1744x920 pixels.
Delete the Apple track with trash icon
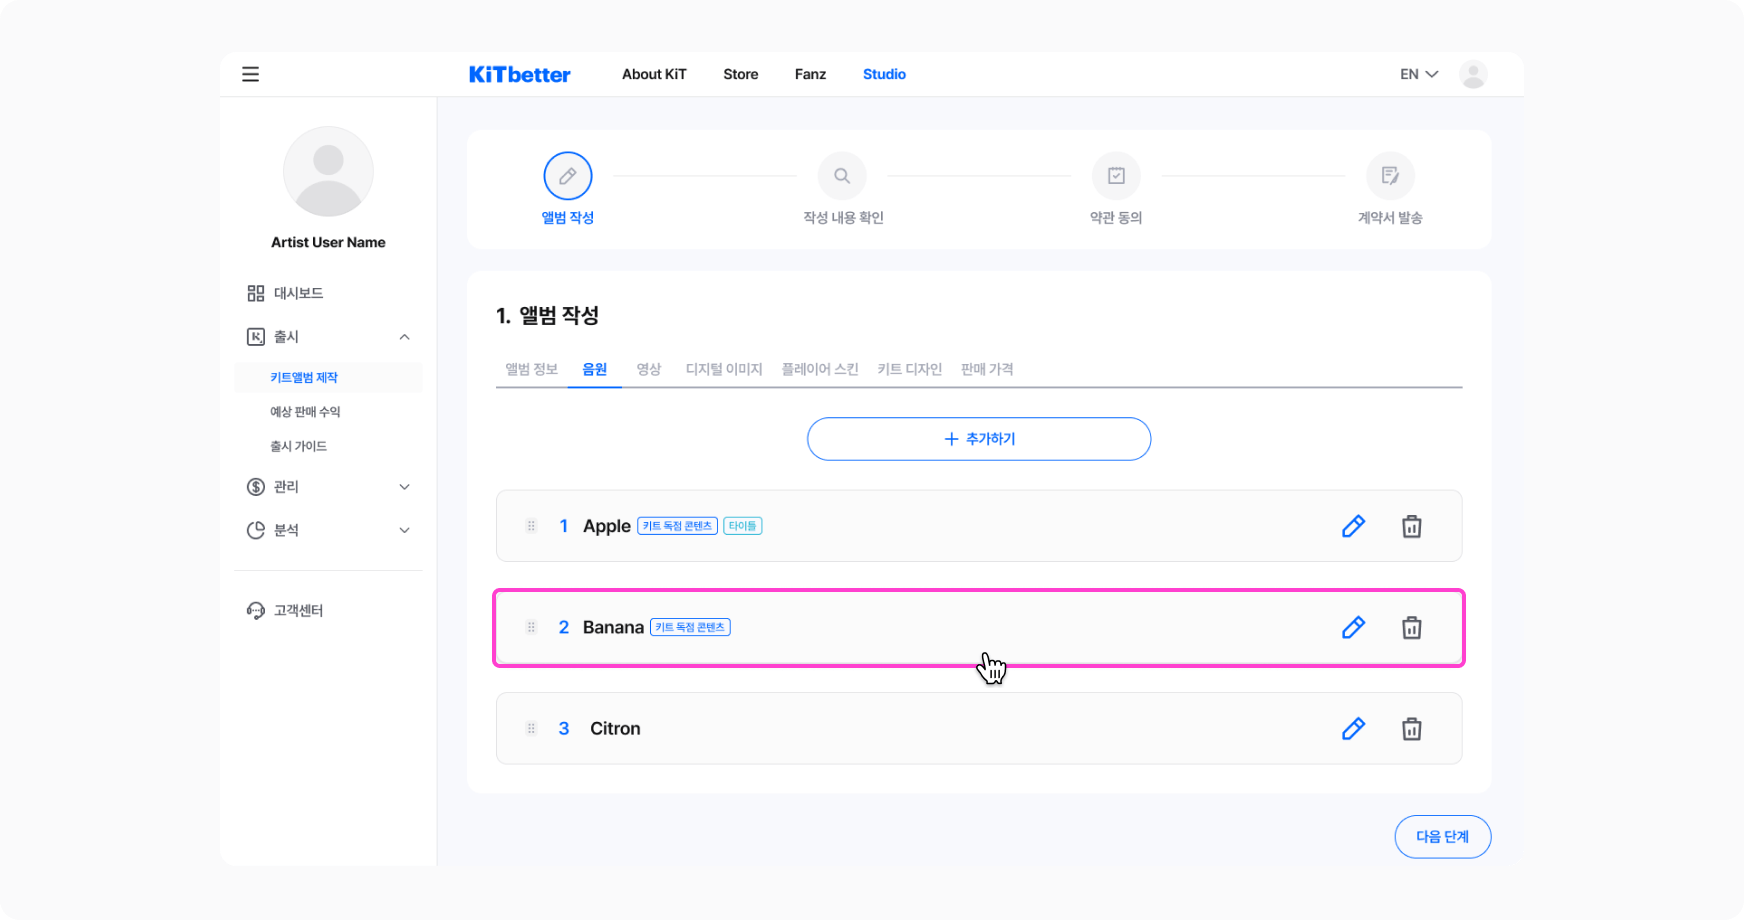coord(1411,526)
